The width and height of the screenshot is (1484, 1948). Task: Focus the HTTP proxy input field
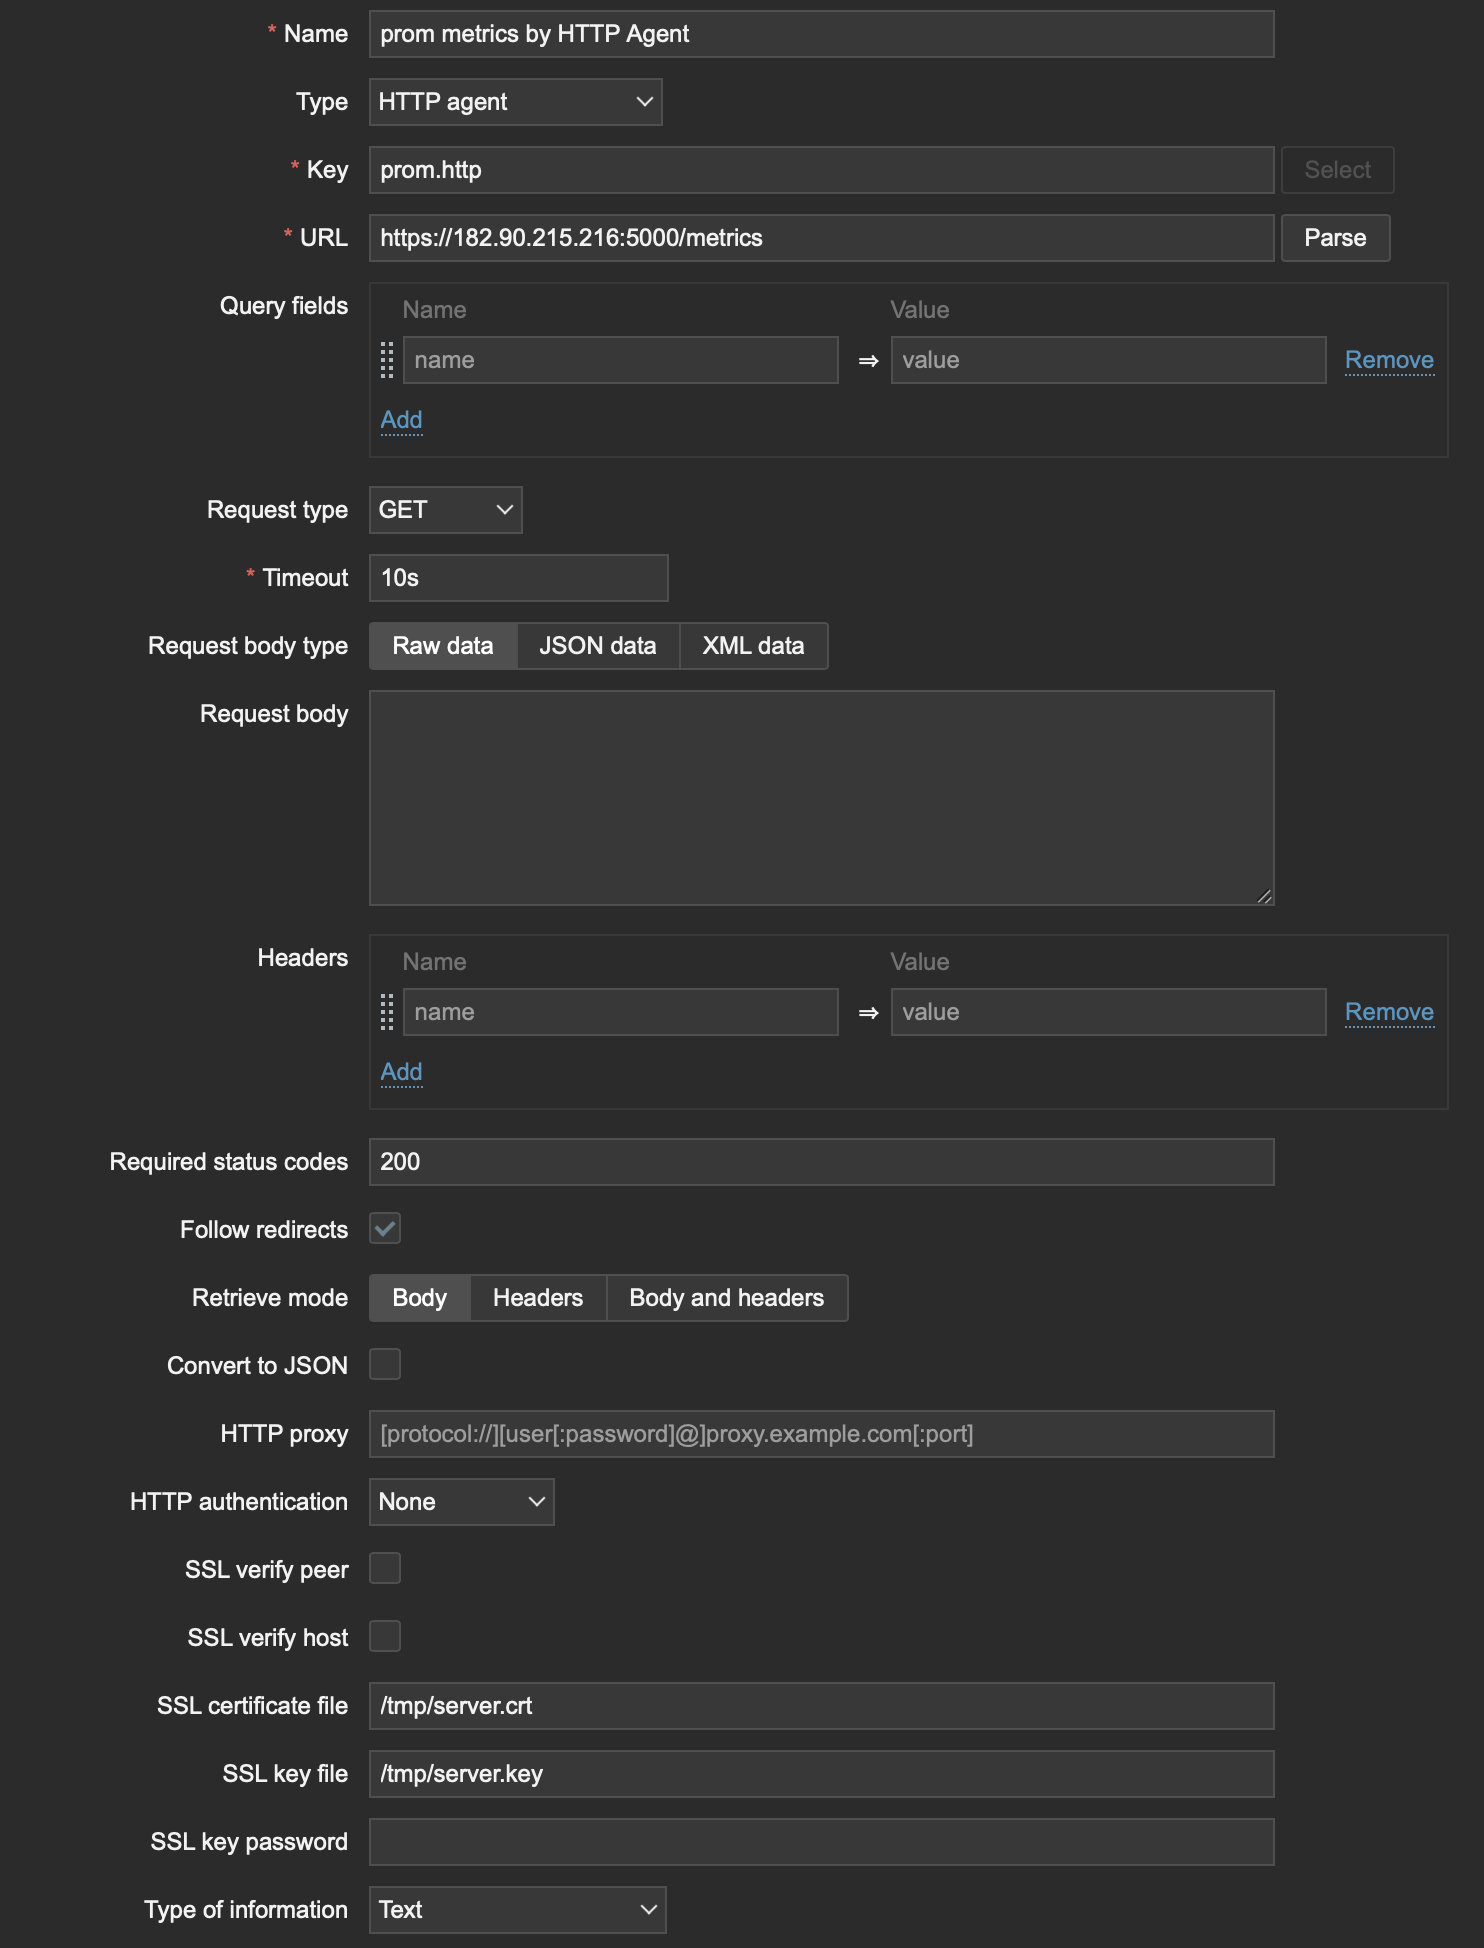(x=821, y=1434)
